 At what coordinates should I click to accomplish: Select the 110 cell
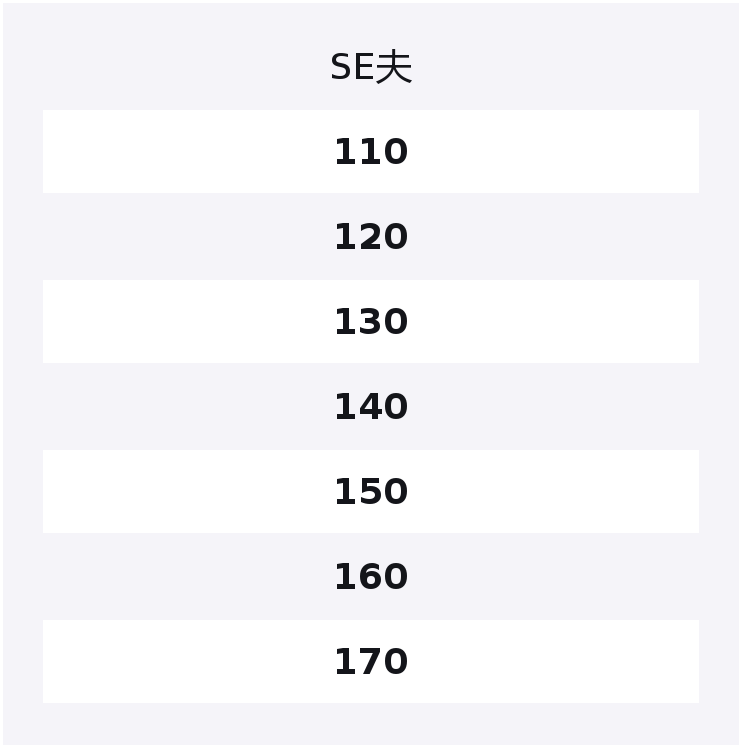(371, 152)
